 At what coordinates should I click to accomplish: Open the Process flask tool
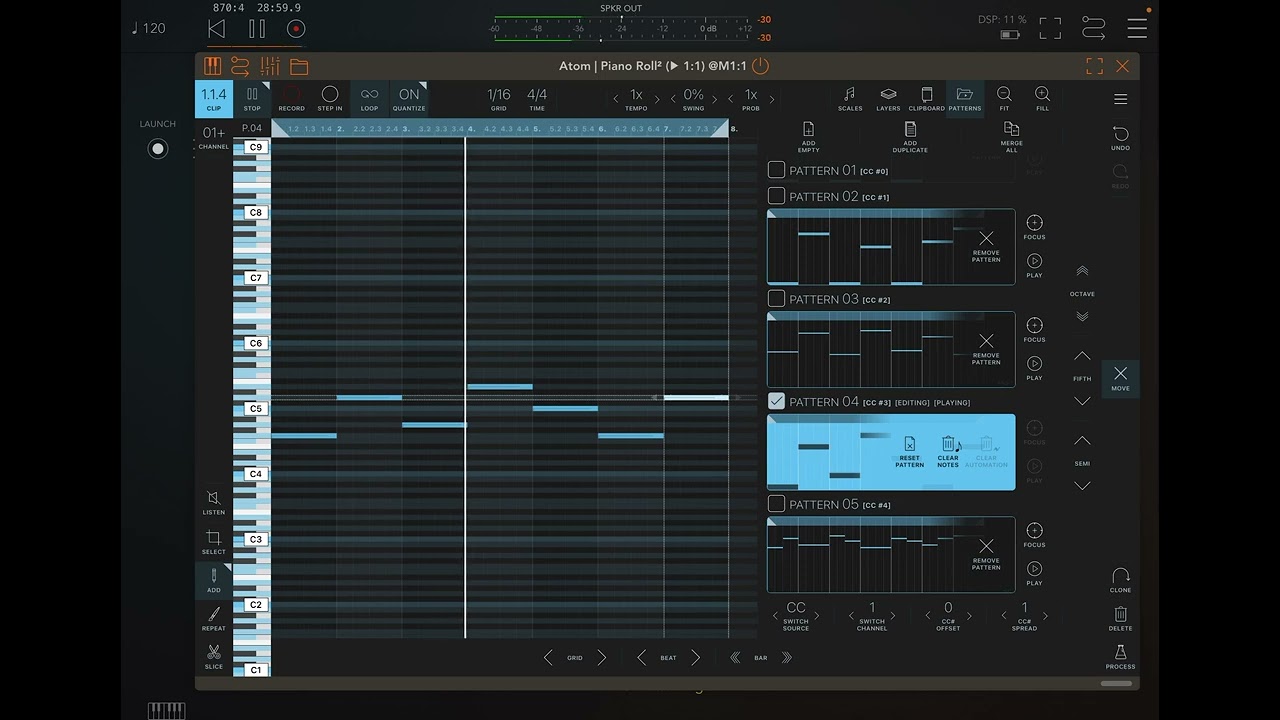pyautogui.click(x=1120, y=656)
